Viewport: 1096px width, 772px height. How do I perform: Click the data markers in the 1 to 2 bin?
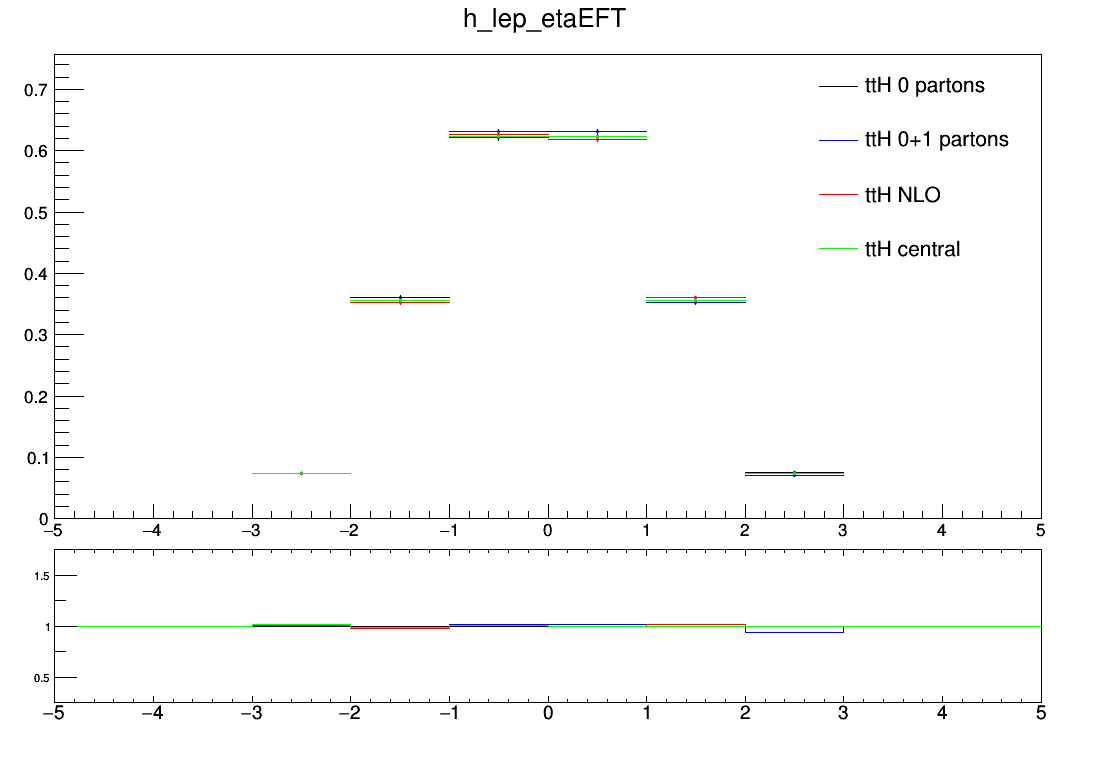[695, 300]
